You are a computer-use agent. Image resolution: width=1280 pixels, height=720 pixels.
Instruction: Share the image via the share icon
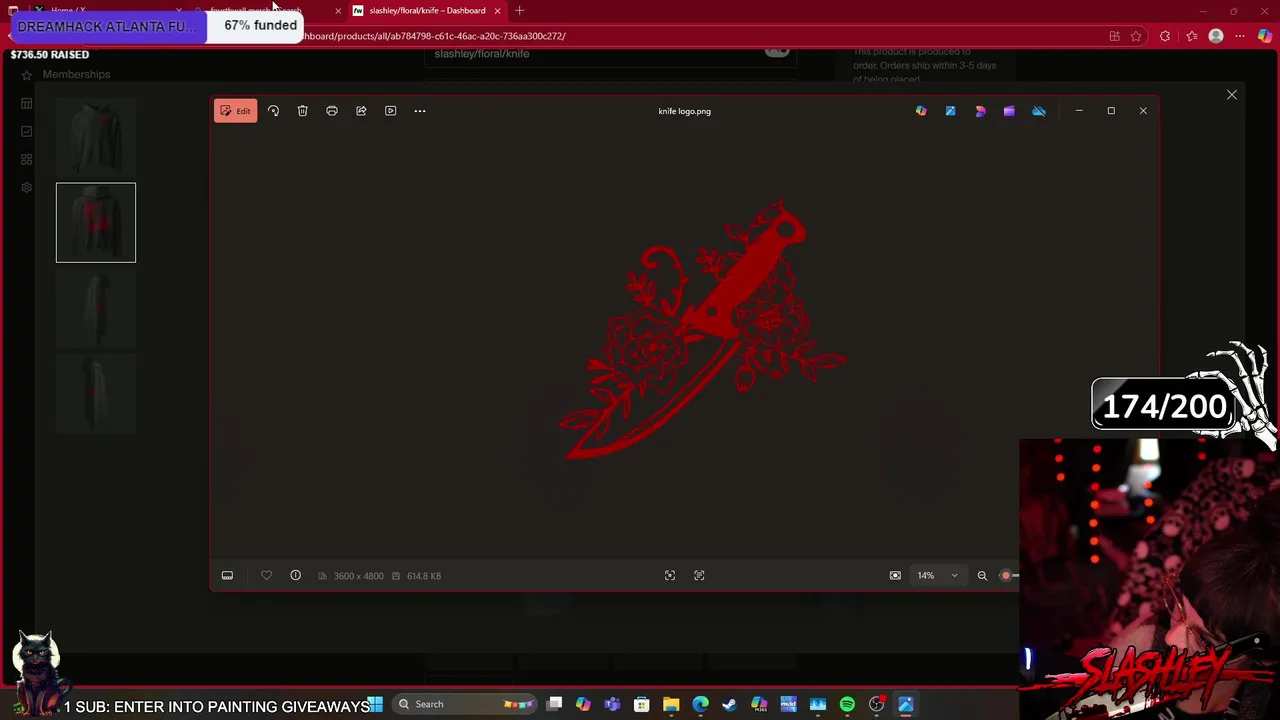coord(361,111)
